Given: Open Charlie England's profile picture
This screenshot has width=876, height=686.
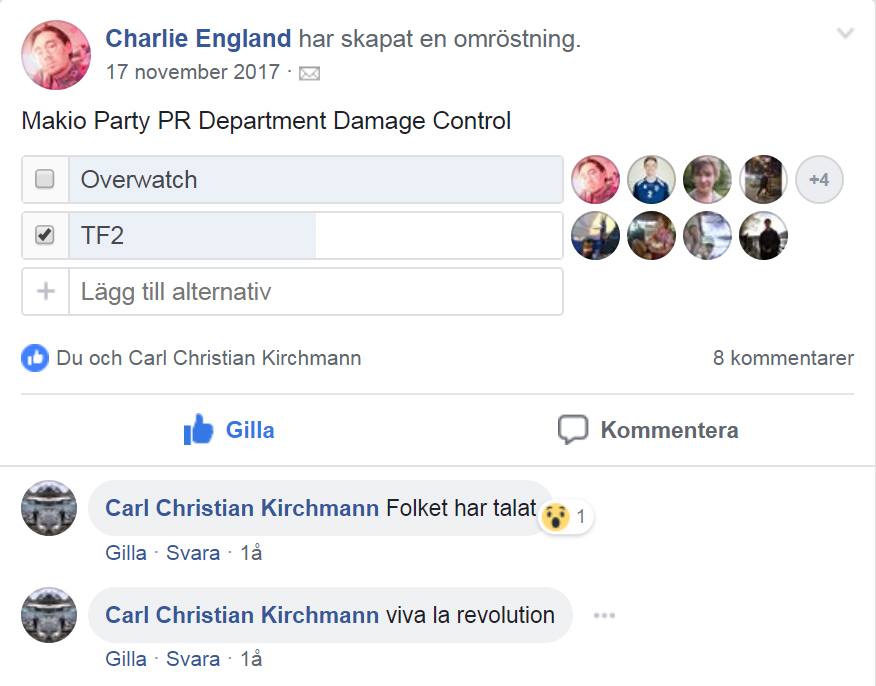Looking at the screenshot, I should 56,55.
